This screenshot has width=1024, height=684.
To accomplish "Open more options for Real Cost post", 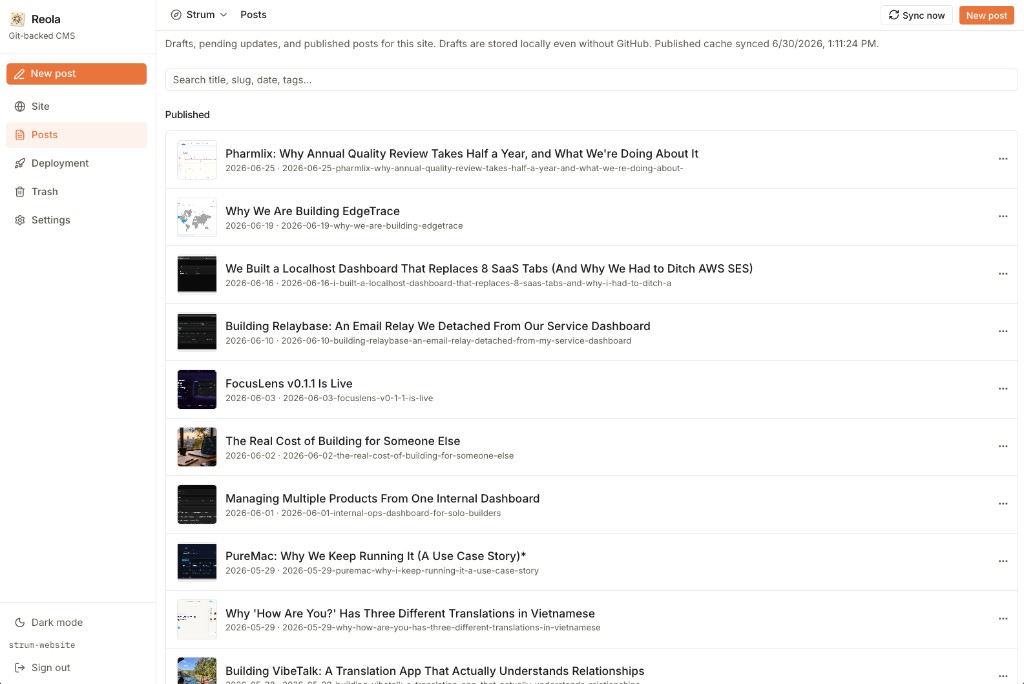I will point(1002,446).
